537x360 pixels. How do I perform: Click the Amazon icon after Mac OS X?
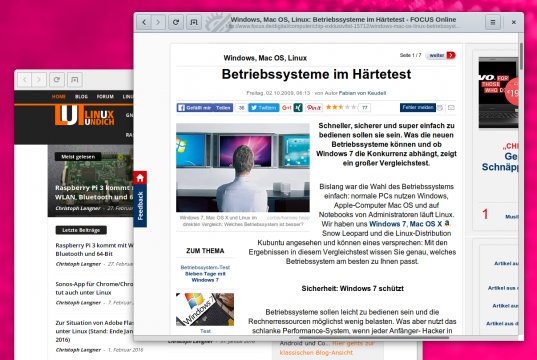point(447,223)
